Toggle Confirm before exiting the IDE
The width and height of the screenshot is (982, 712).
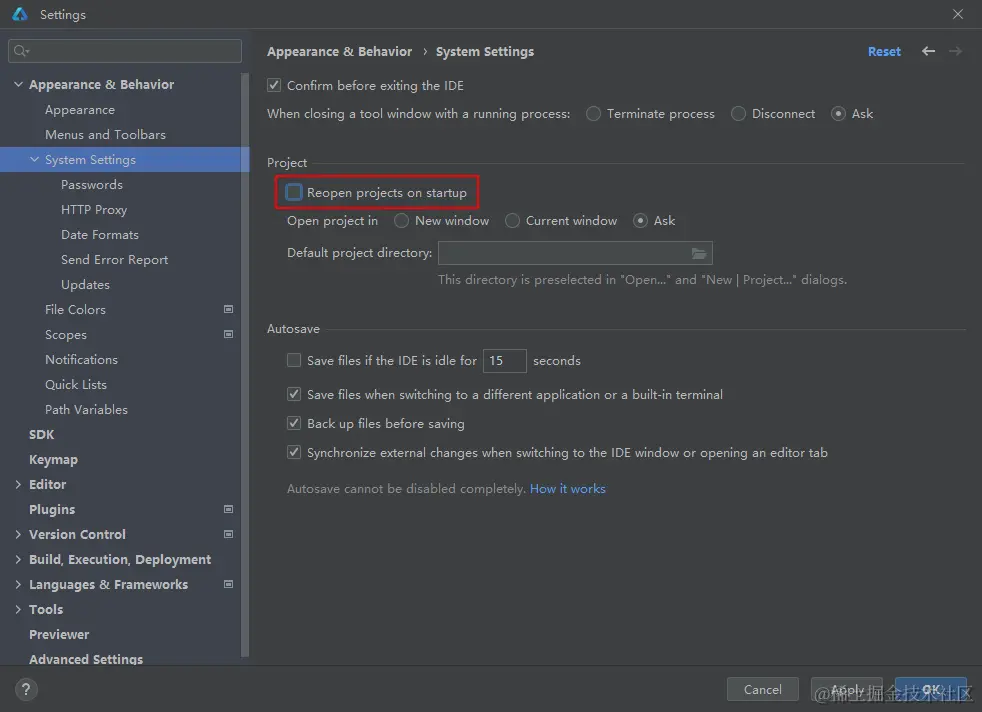(274, 85)
